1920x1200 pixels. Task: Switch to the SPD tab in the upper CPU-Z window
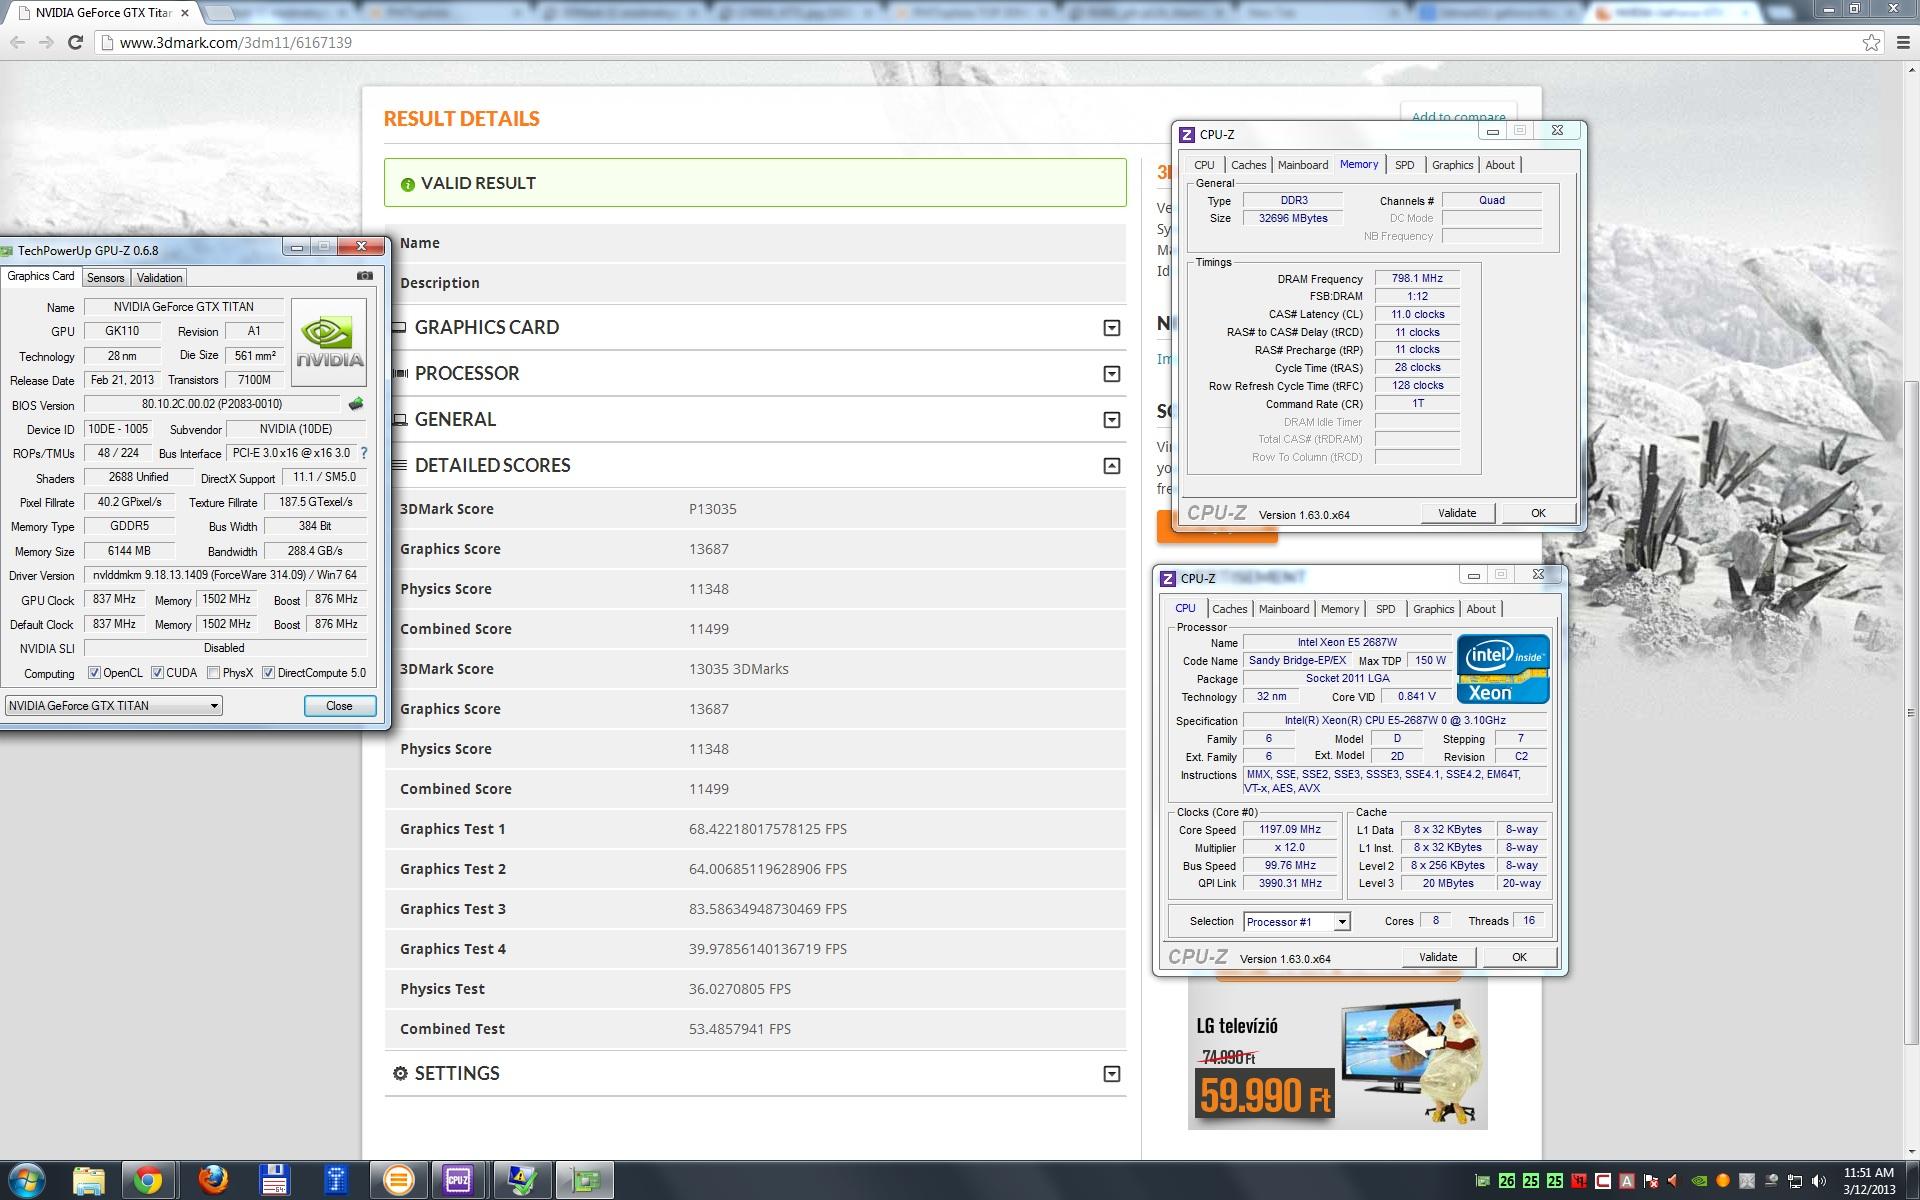click(1404, 165)
